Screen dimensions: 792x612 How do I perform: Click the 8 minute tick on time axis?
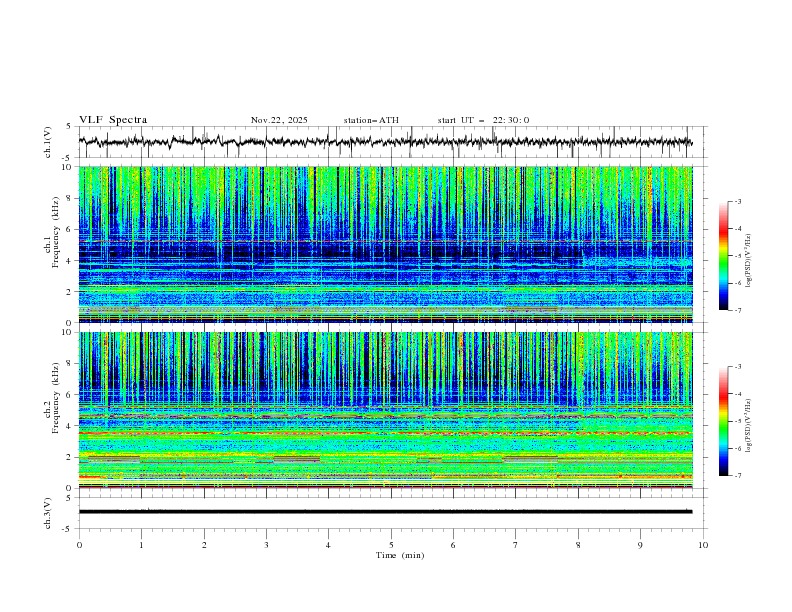(578, 544)
